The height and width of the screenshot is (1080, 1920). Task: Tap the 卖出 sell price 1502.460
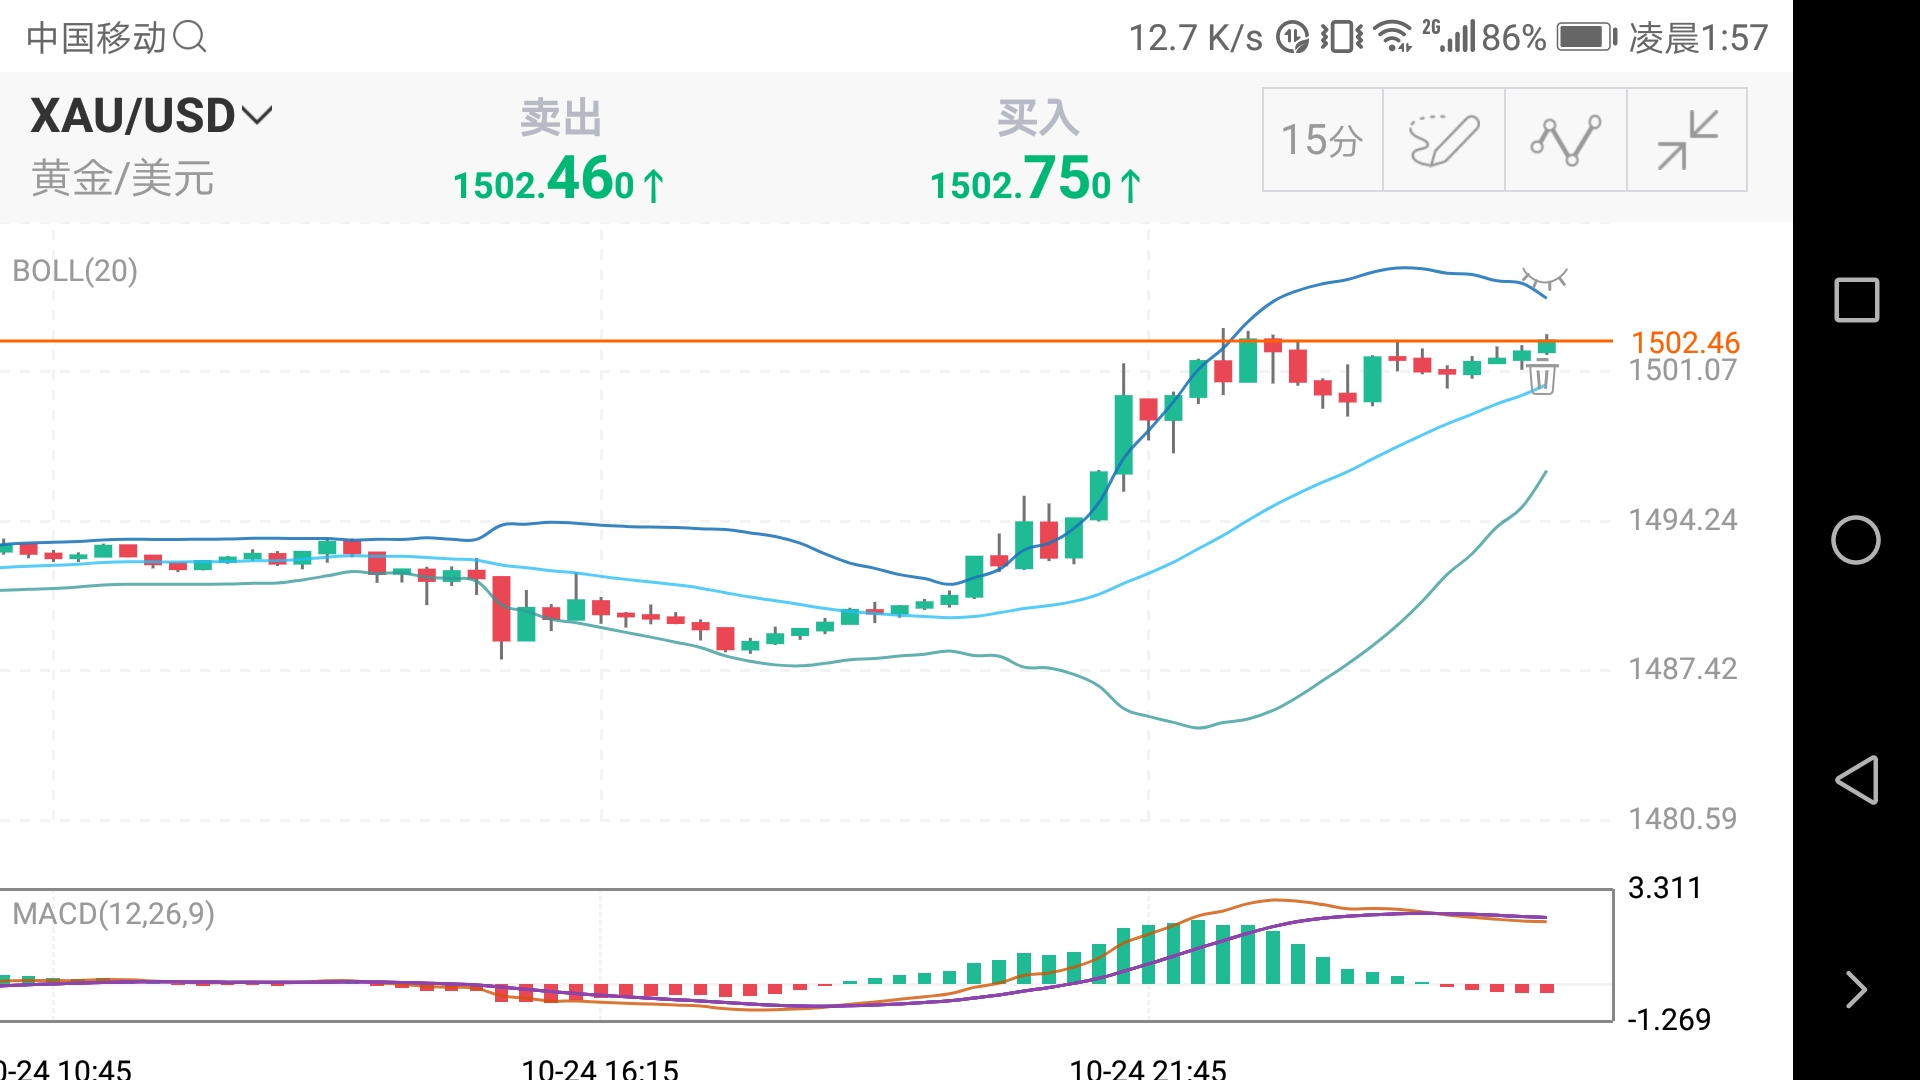coord(558,180)
